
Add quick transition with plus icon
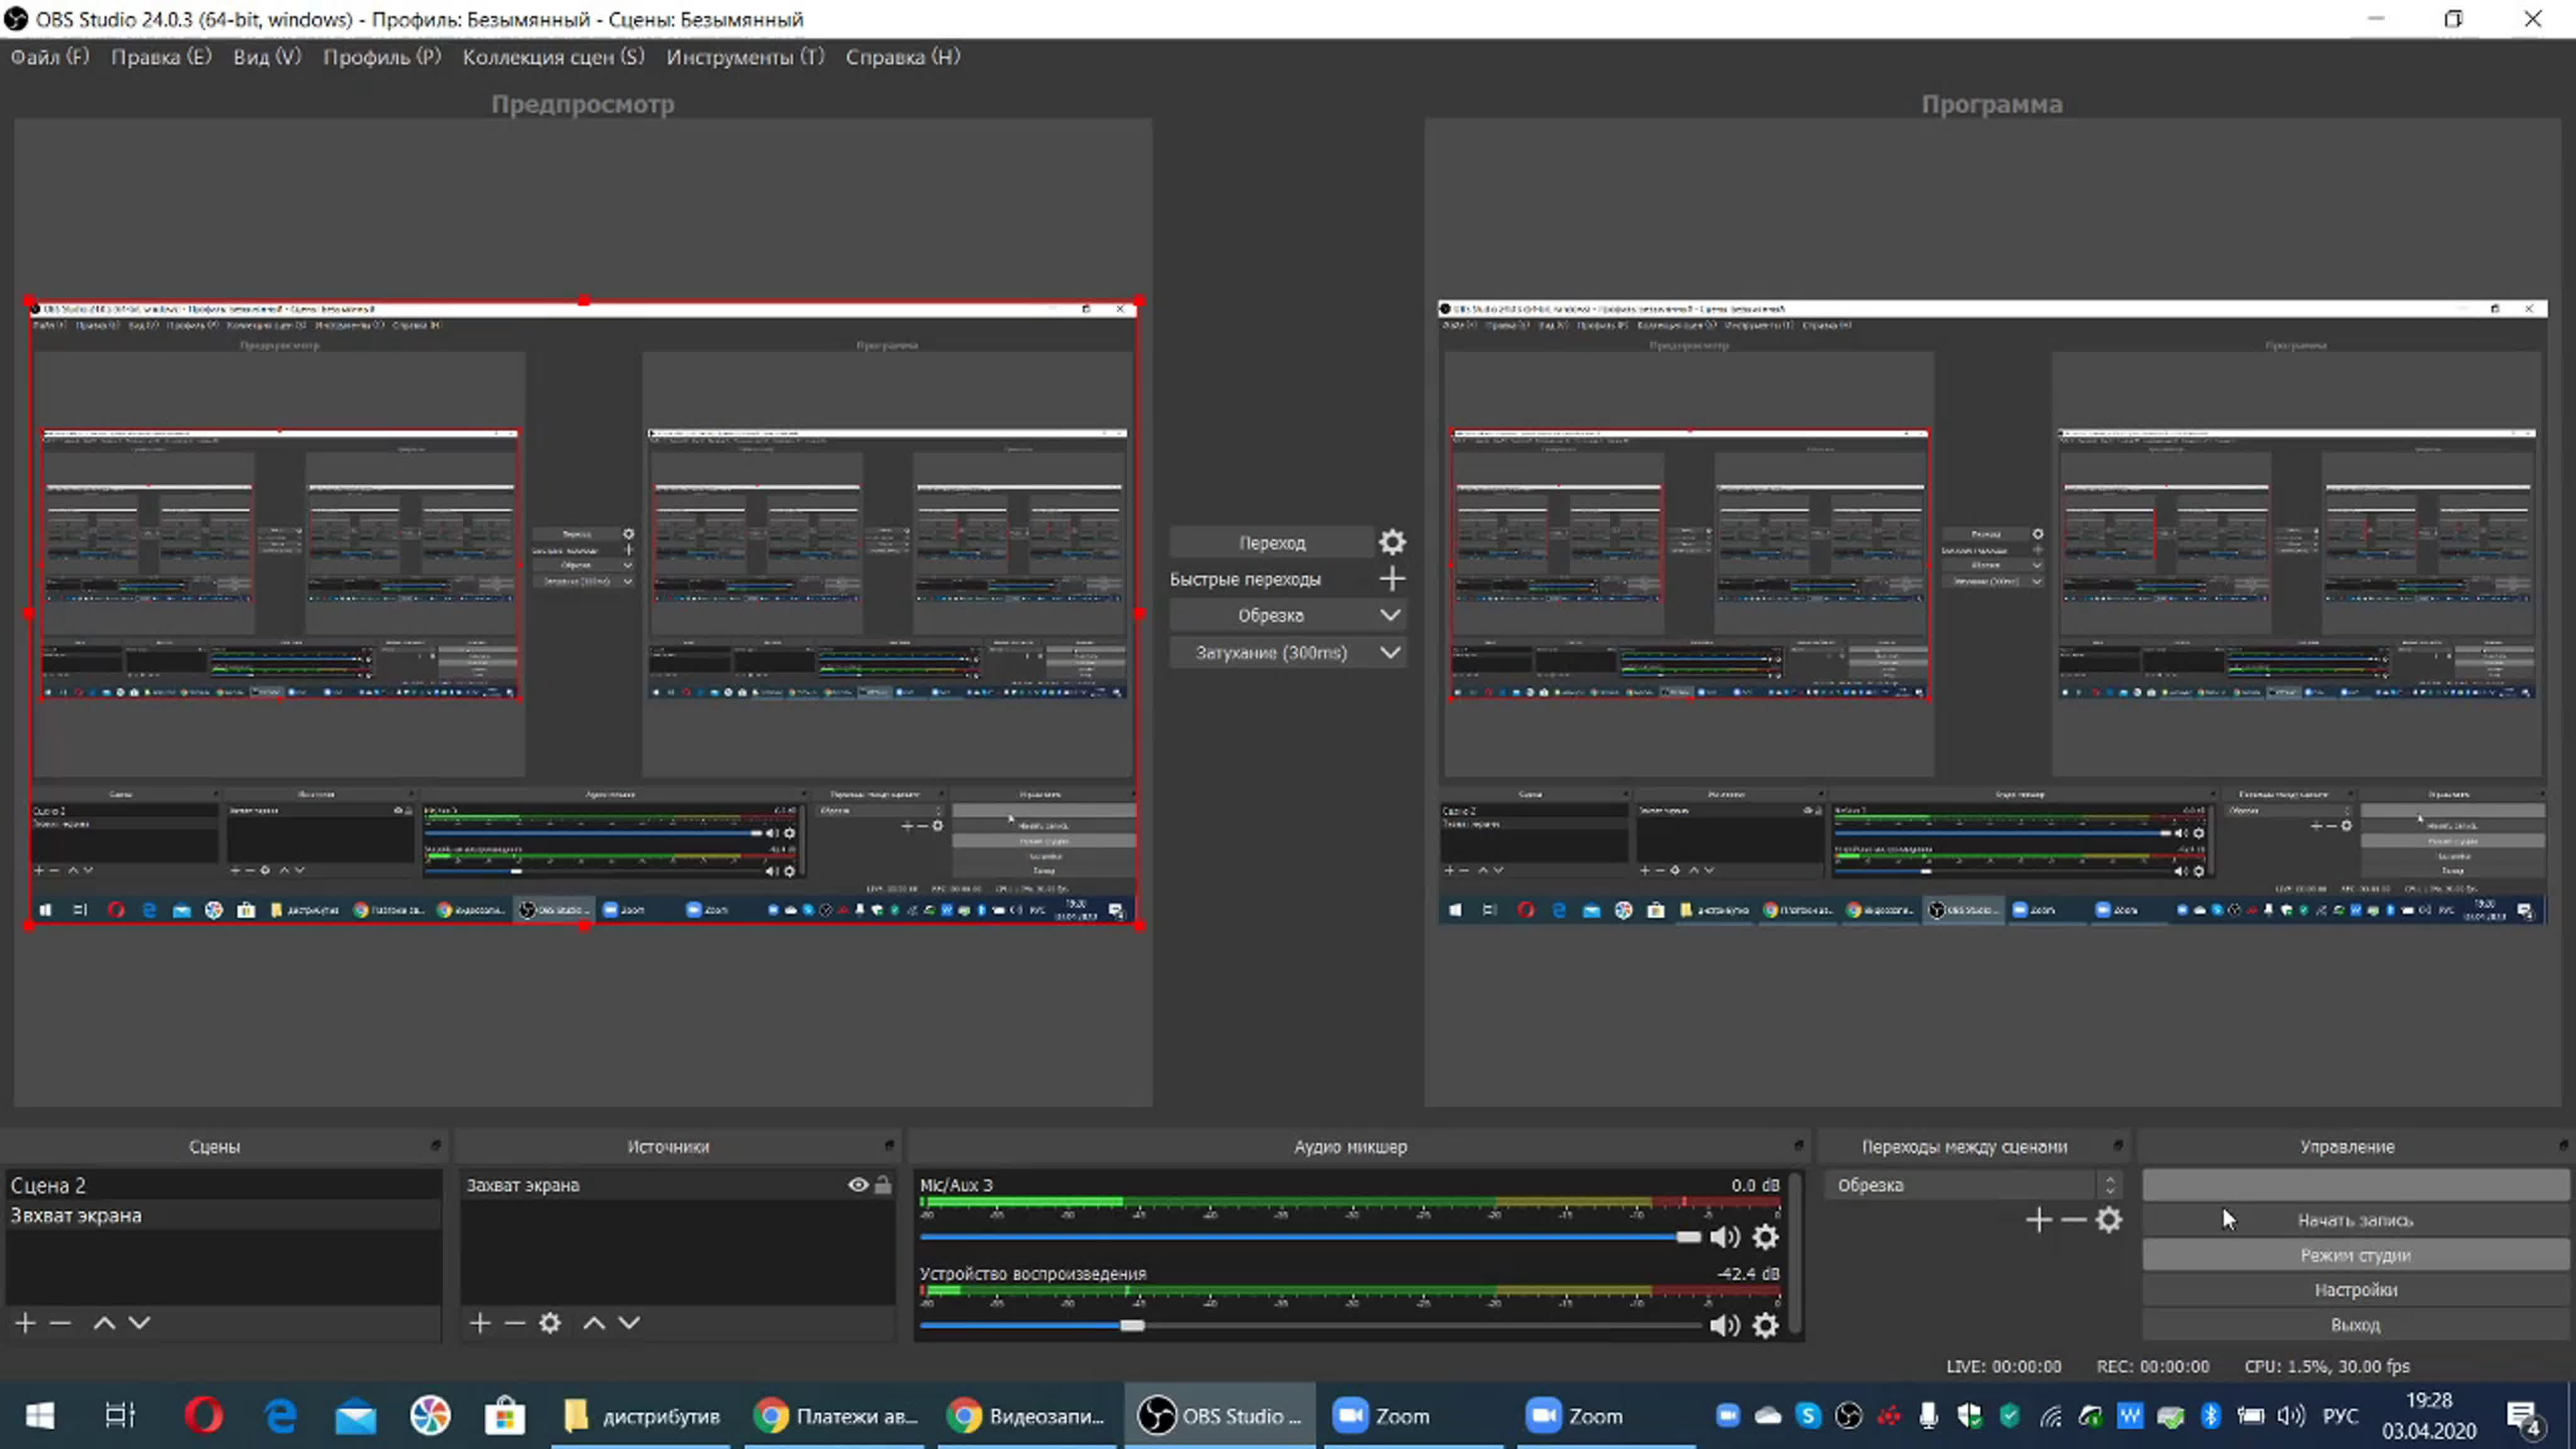(x=1392, y=578)
